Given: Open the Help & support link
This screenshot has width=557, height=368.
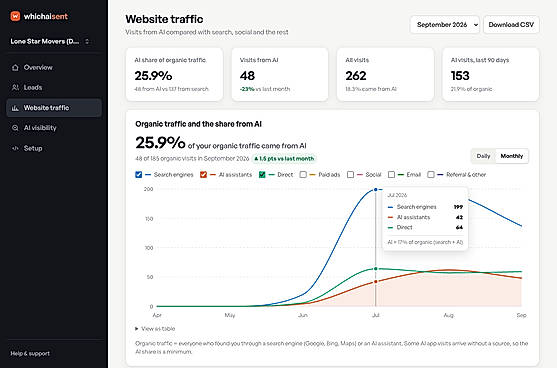Looking at the screenshot, I should [30, 353].
